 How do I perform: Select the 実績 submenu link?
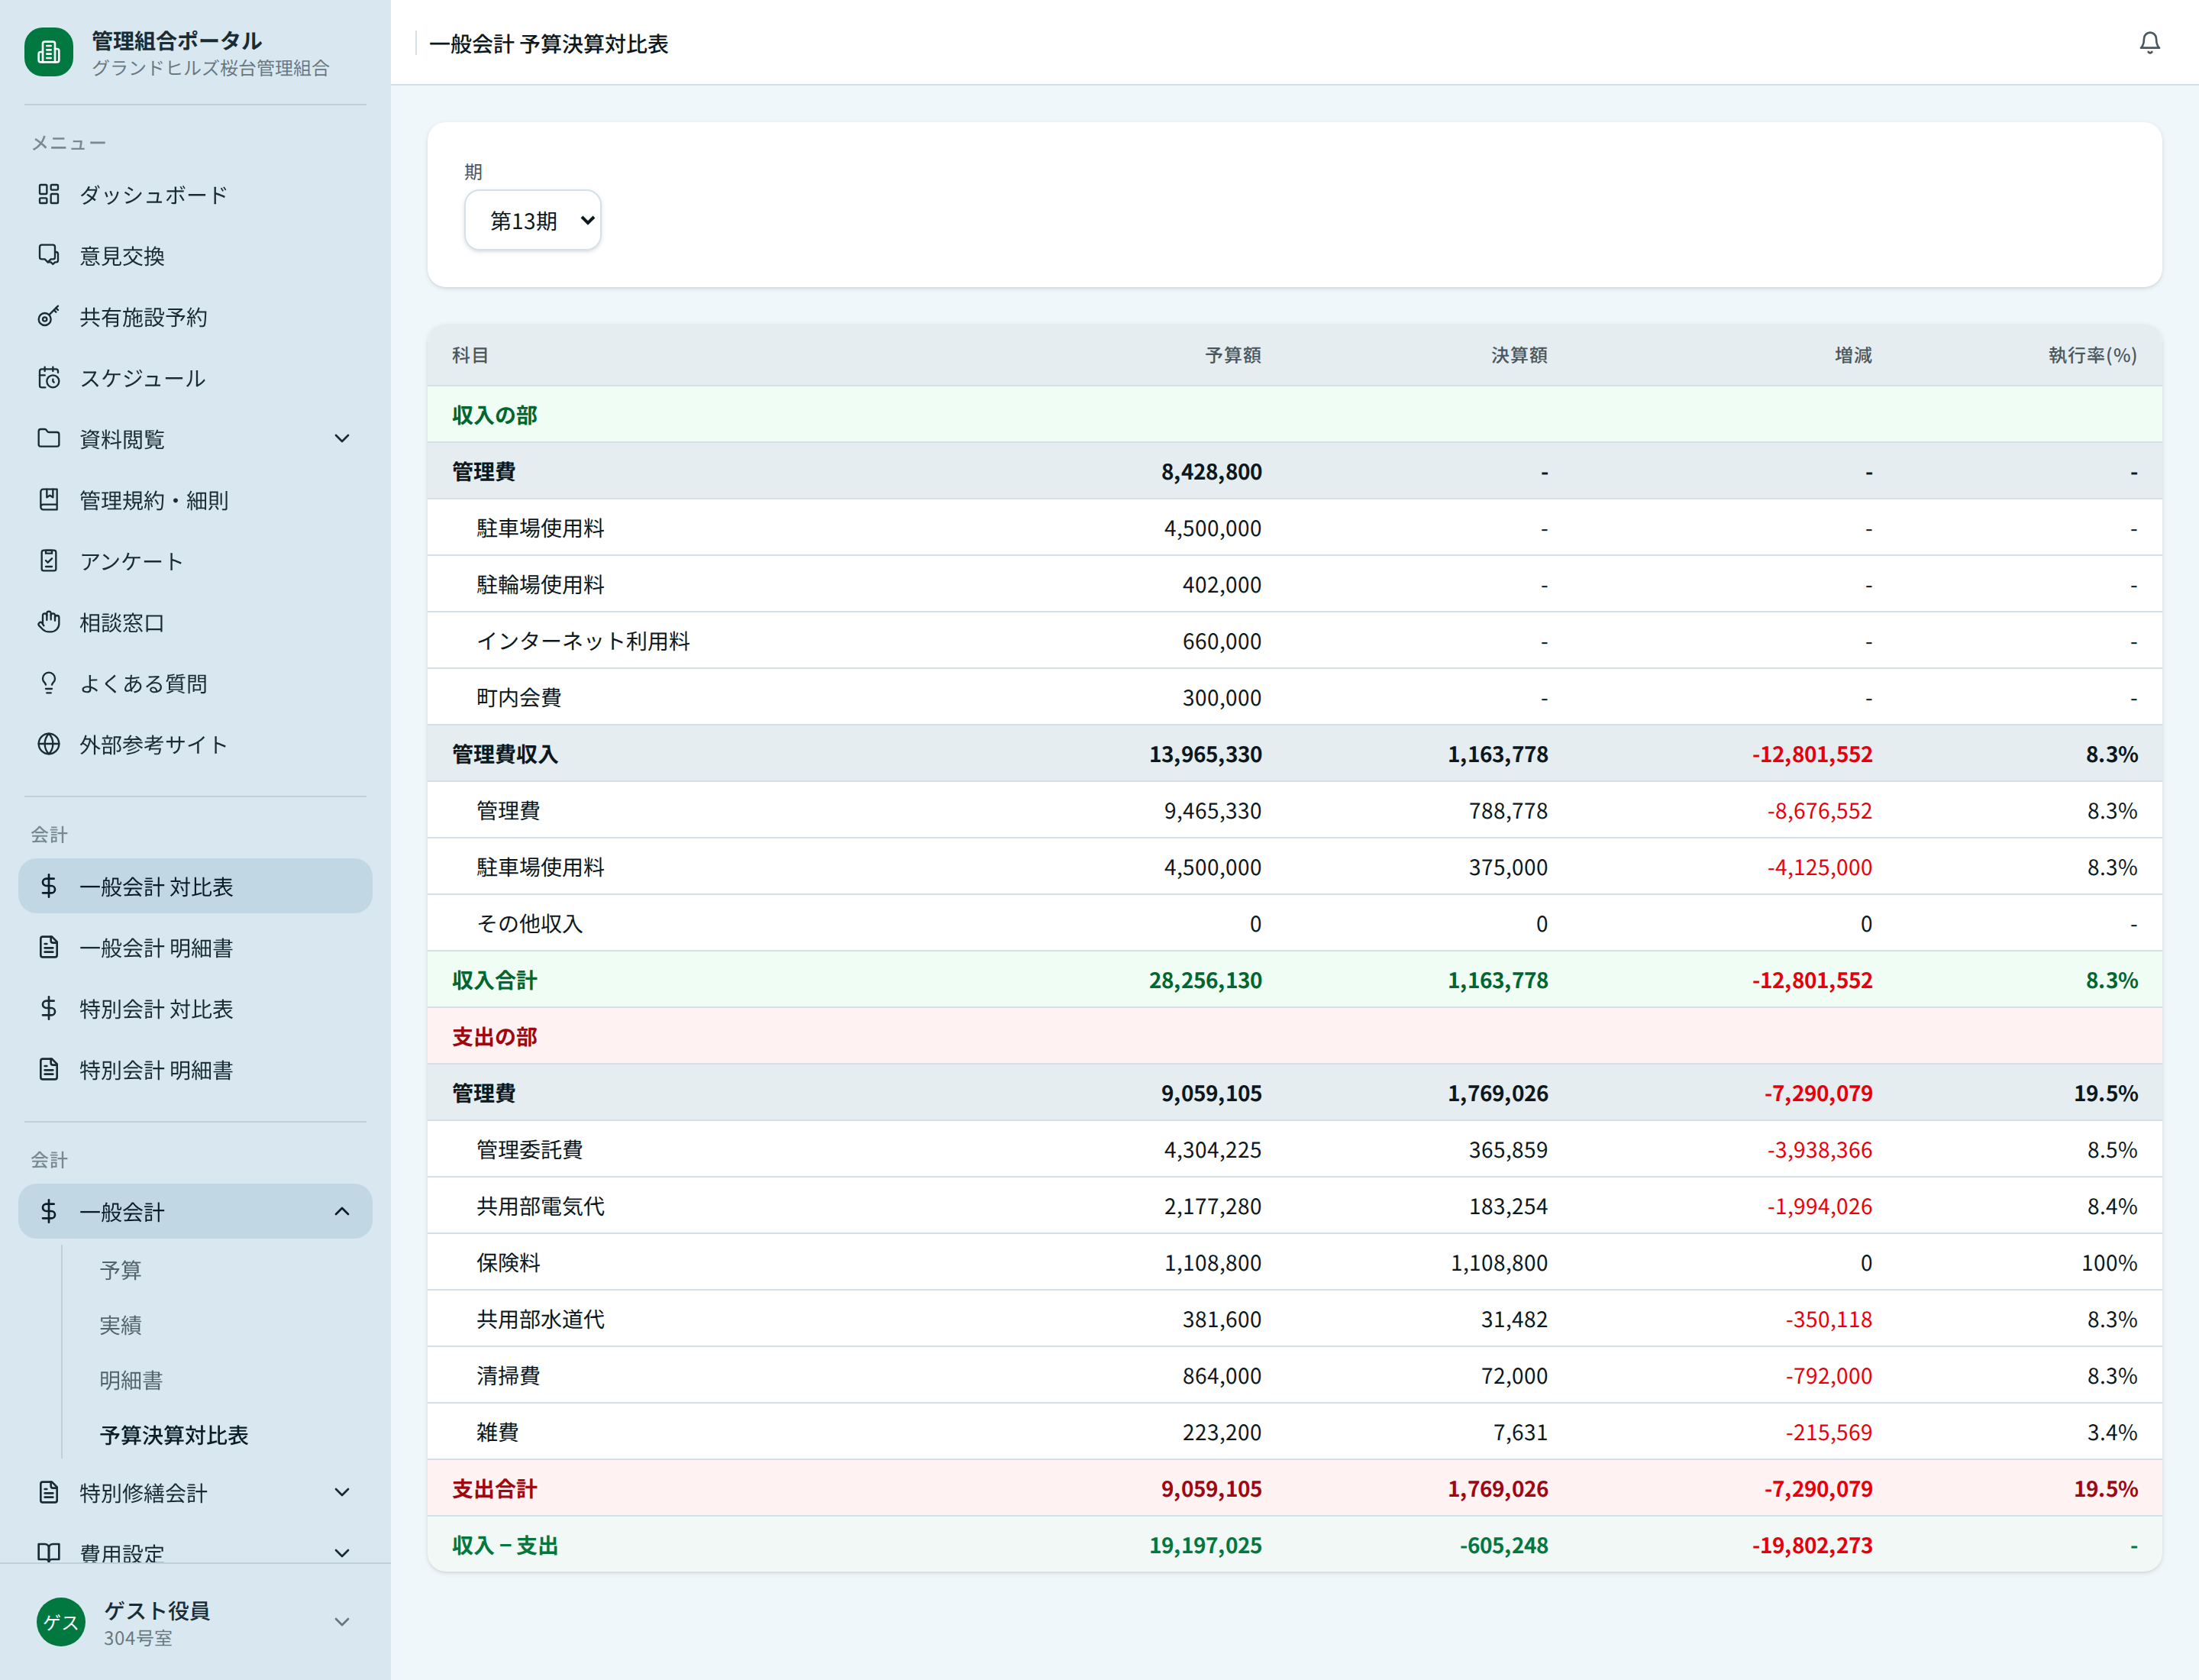click(121, 1325)
